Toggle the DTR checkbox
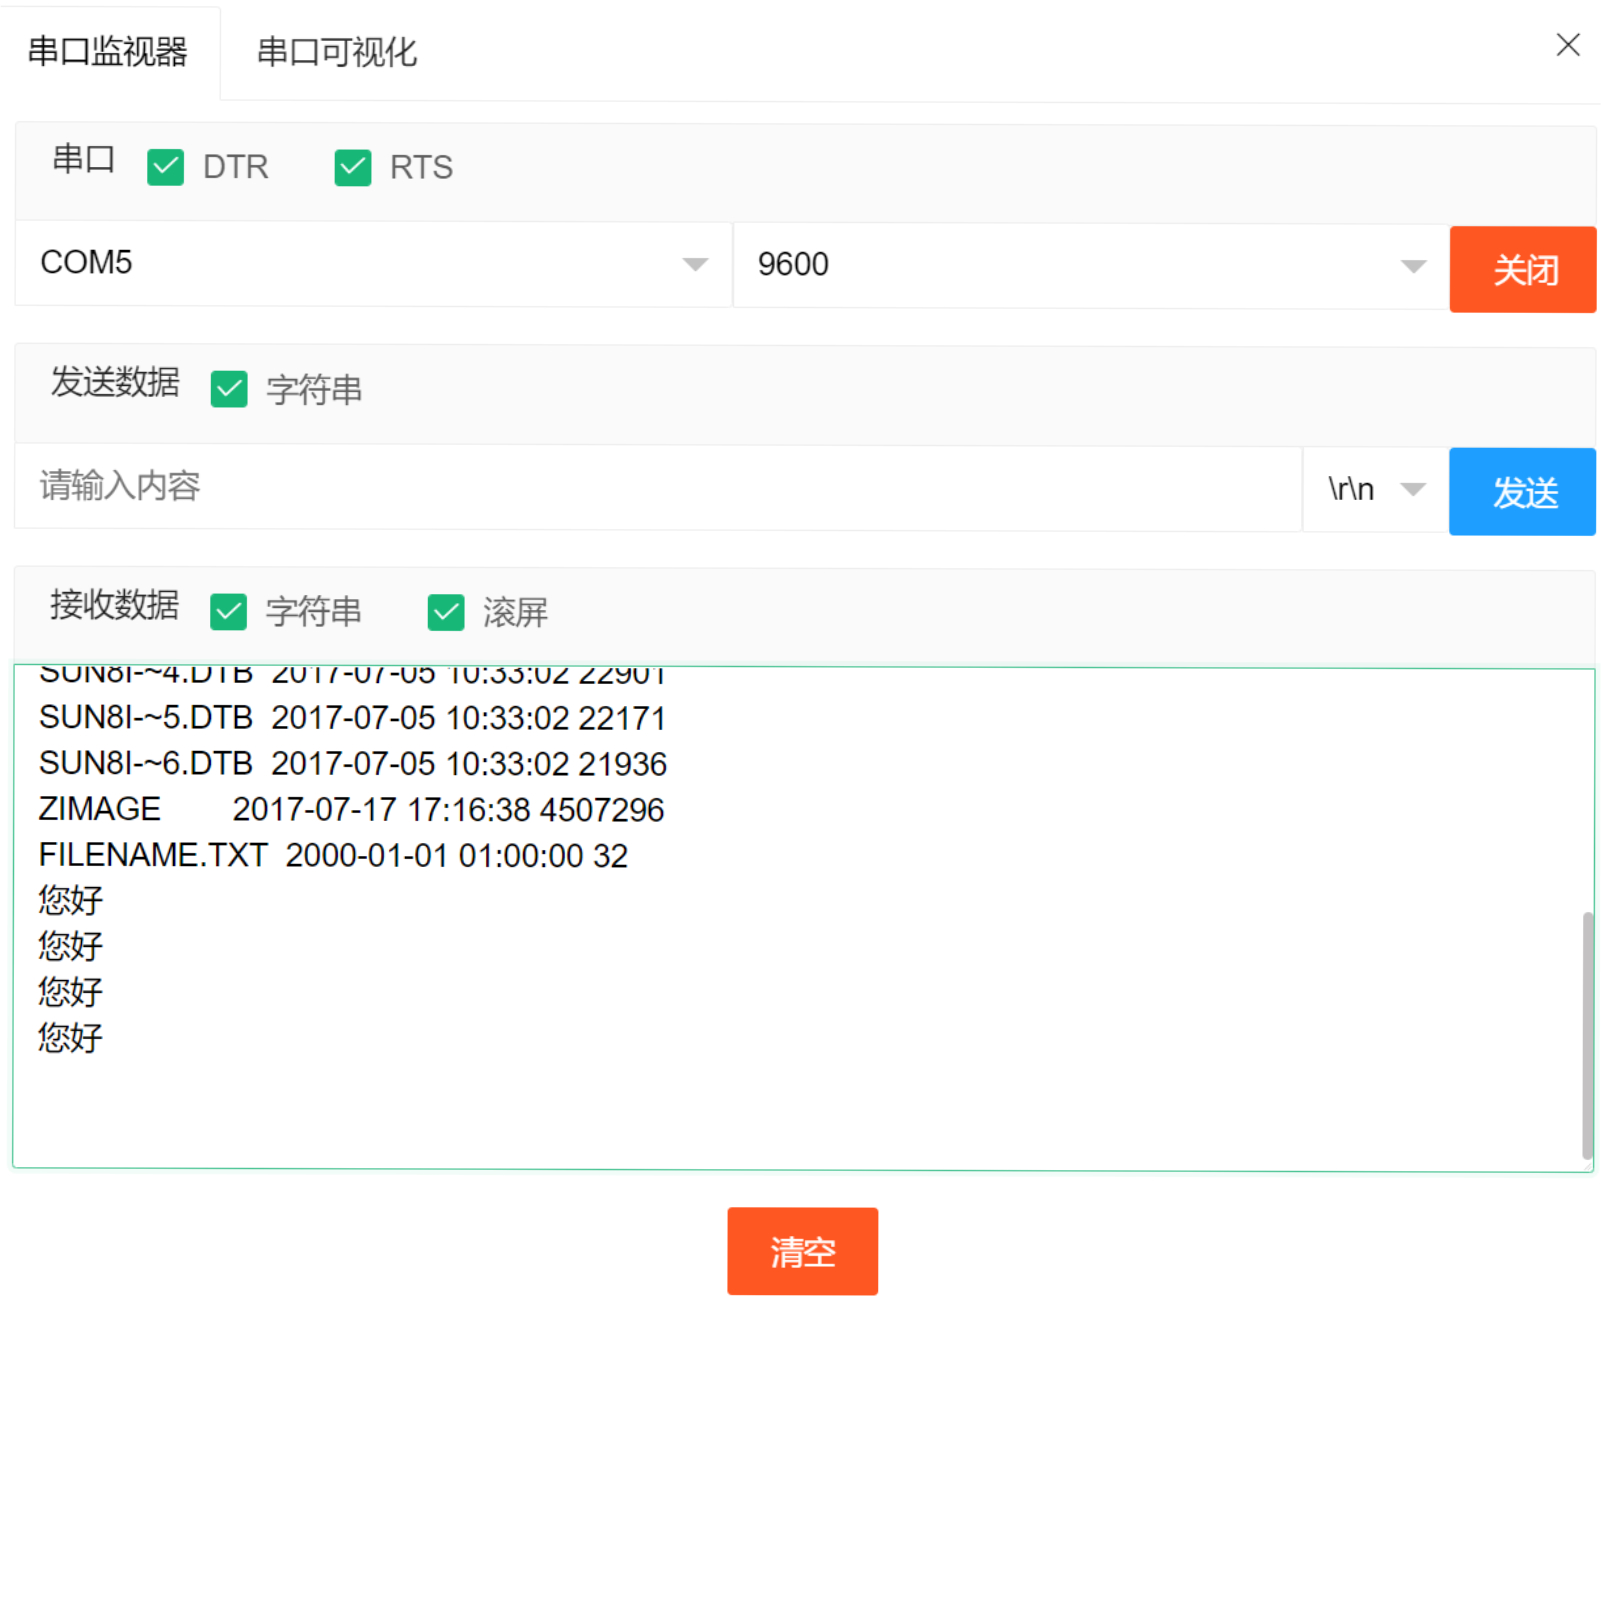Viewport: 1601px width, 1601px height. 166,167
